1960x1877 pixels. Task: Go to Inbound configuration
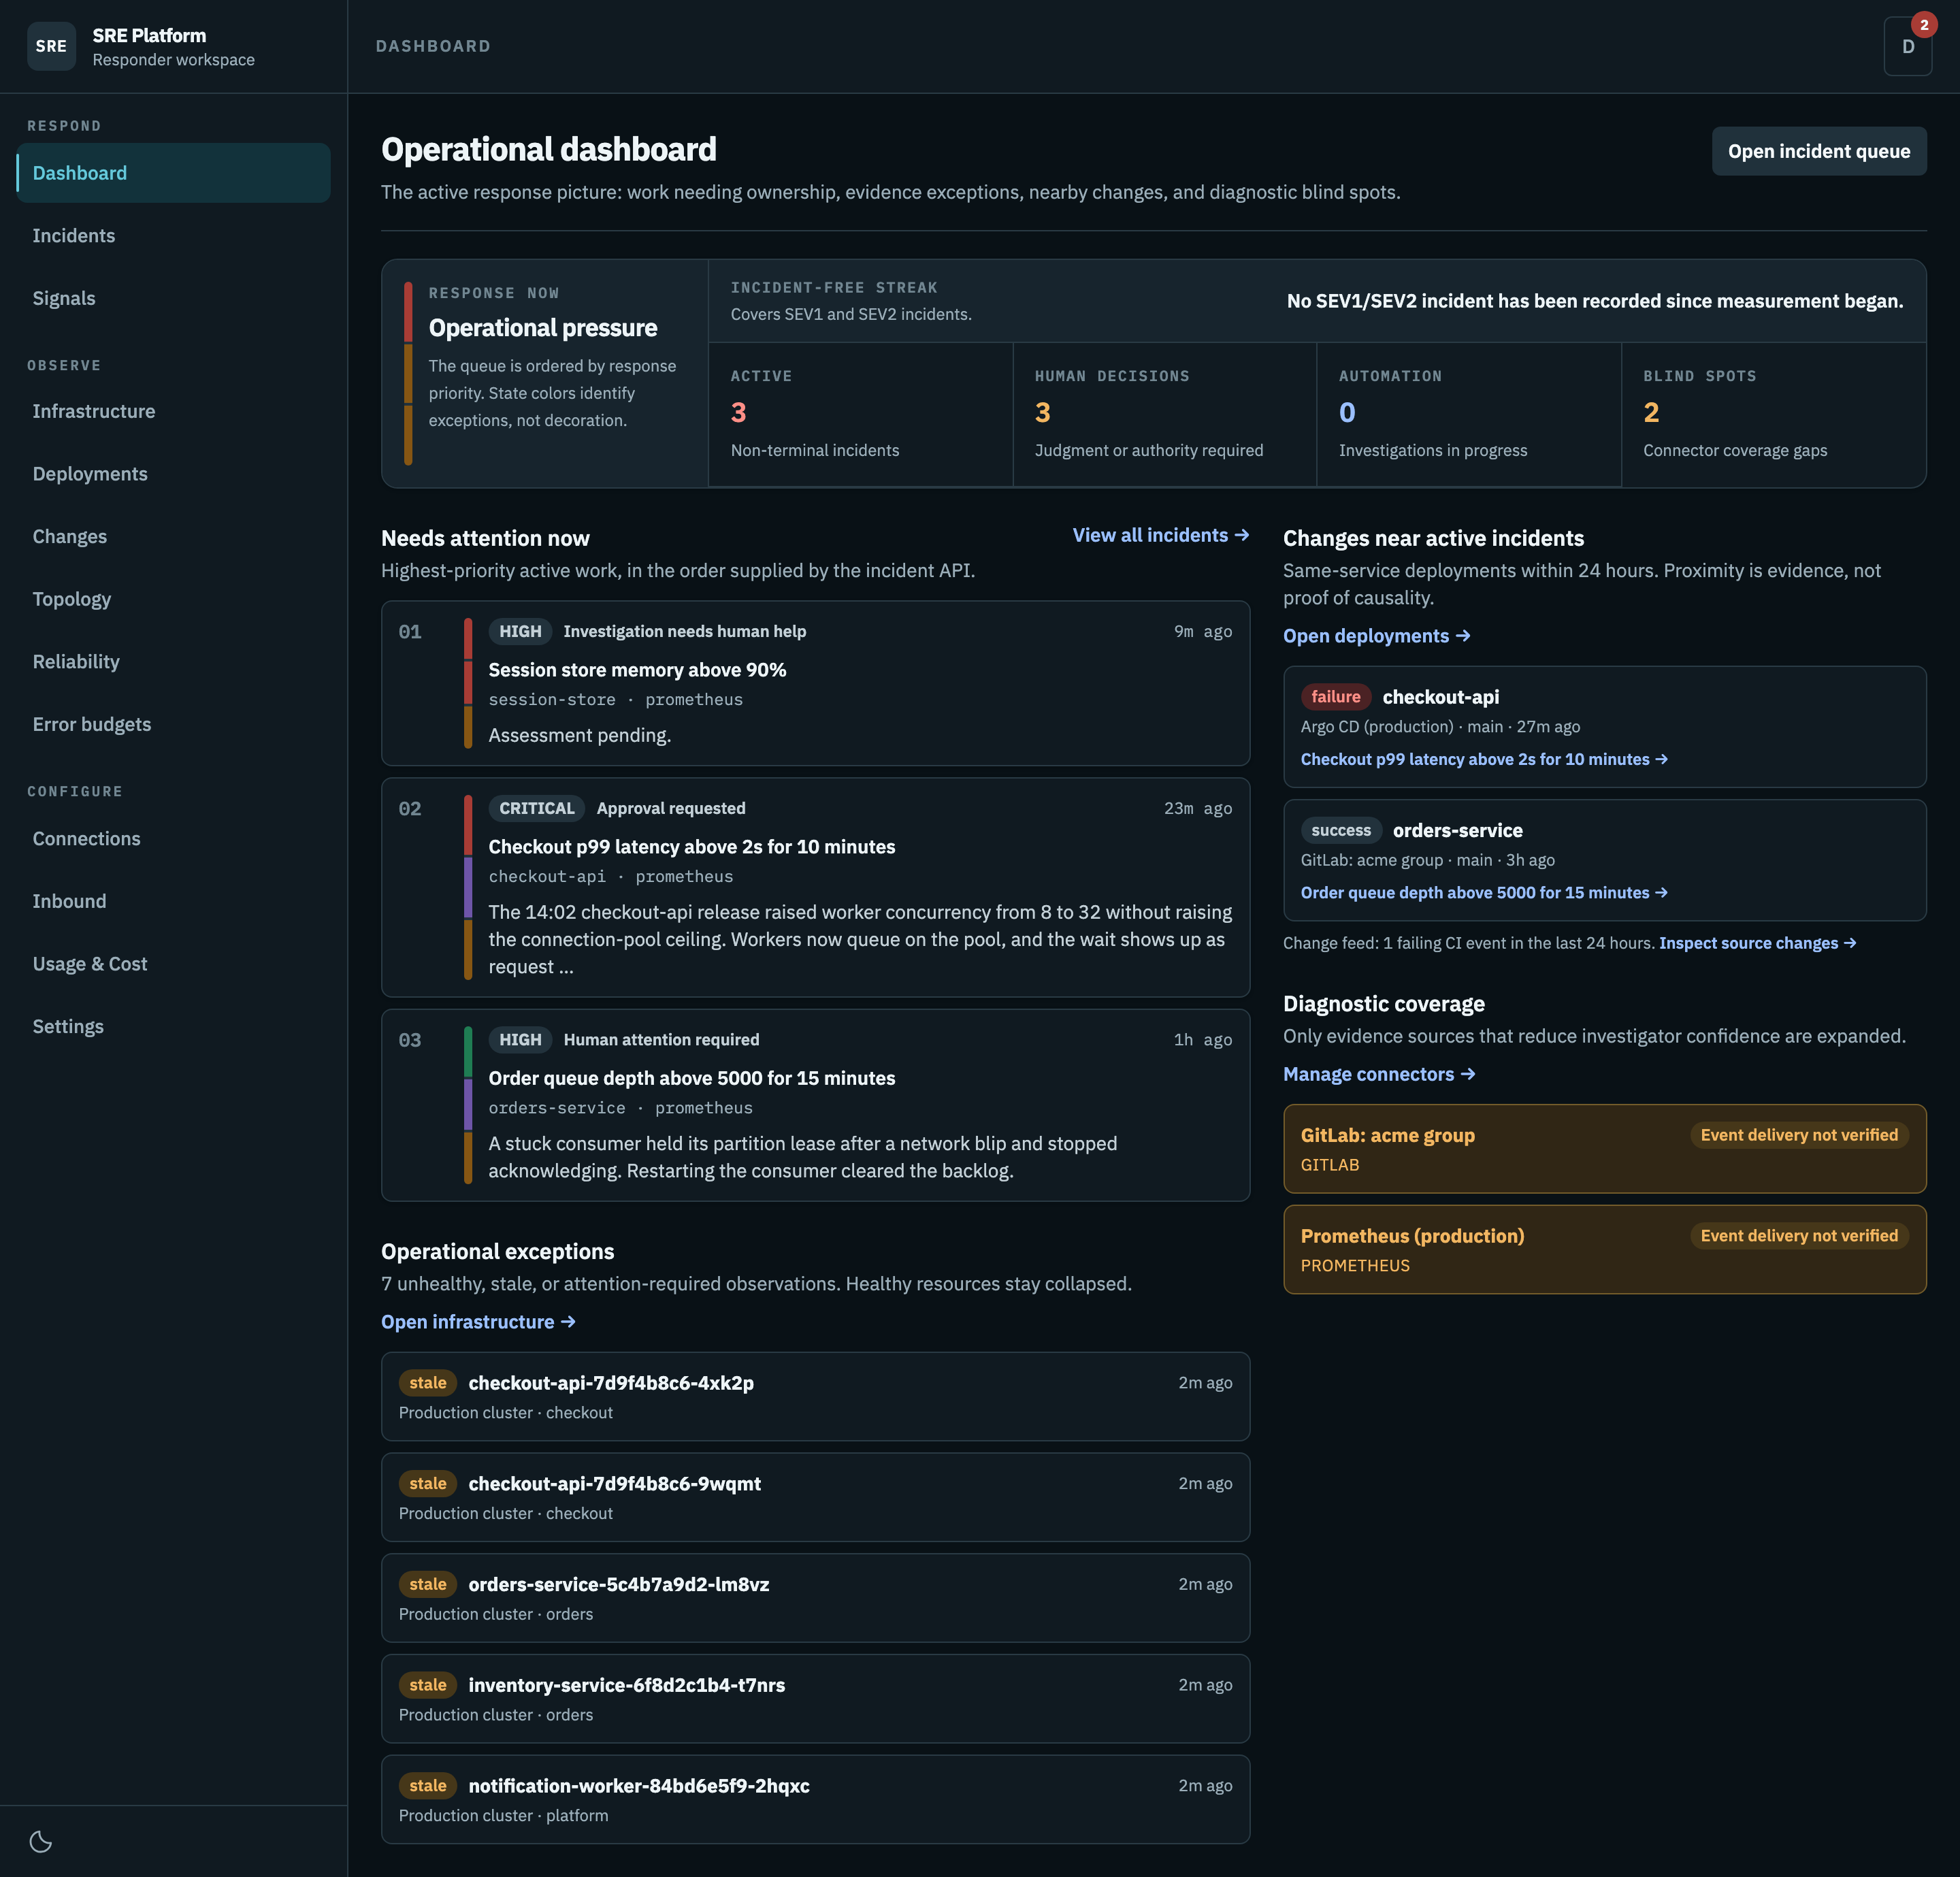coord(173,901)
